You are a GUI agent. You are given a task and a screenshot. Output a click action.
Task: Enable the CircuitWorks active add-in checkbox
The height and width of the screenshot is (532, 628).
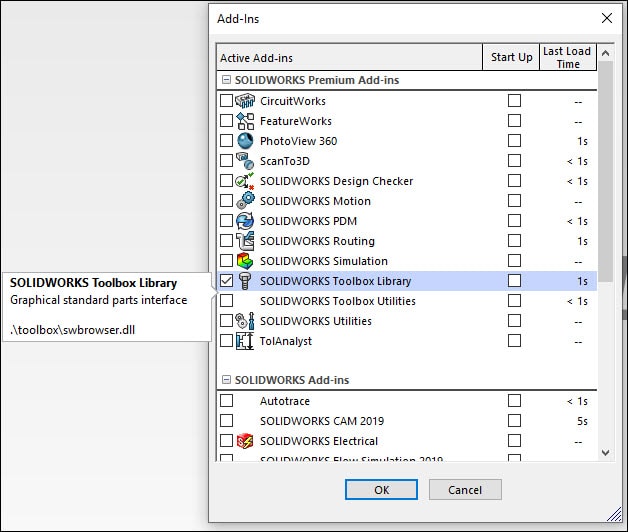click(226, 101)
